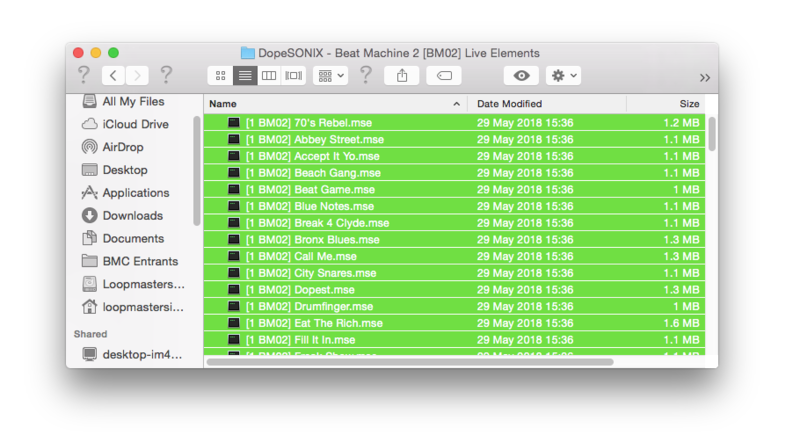This screenshot has height=442, width=800.
Task: Sort files by Name column header
Action: [x=330, y=104]
